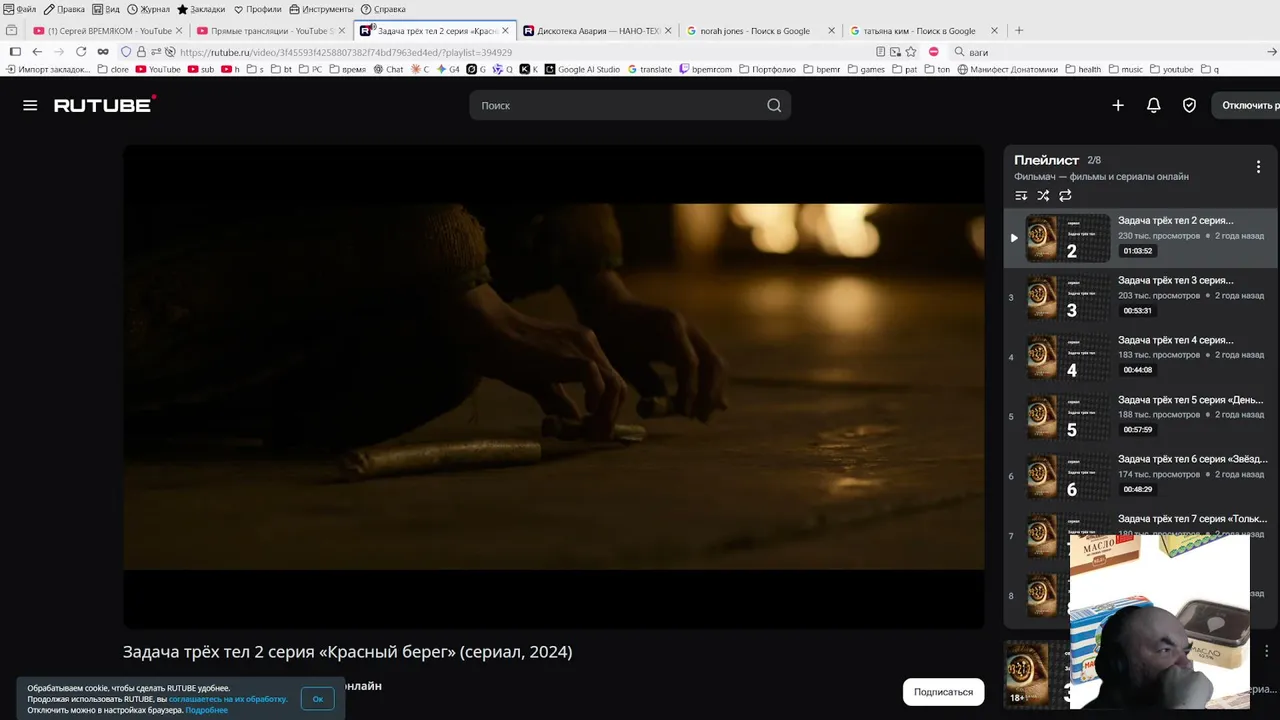Click the 'Импорт закладок' bookmark item
1280x720 pixels.
pos(47,70)
